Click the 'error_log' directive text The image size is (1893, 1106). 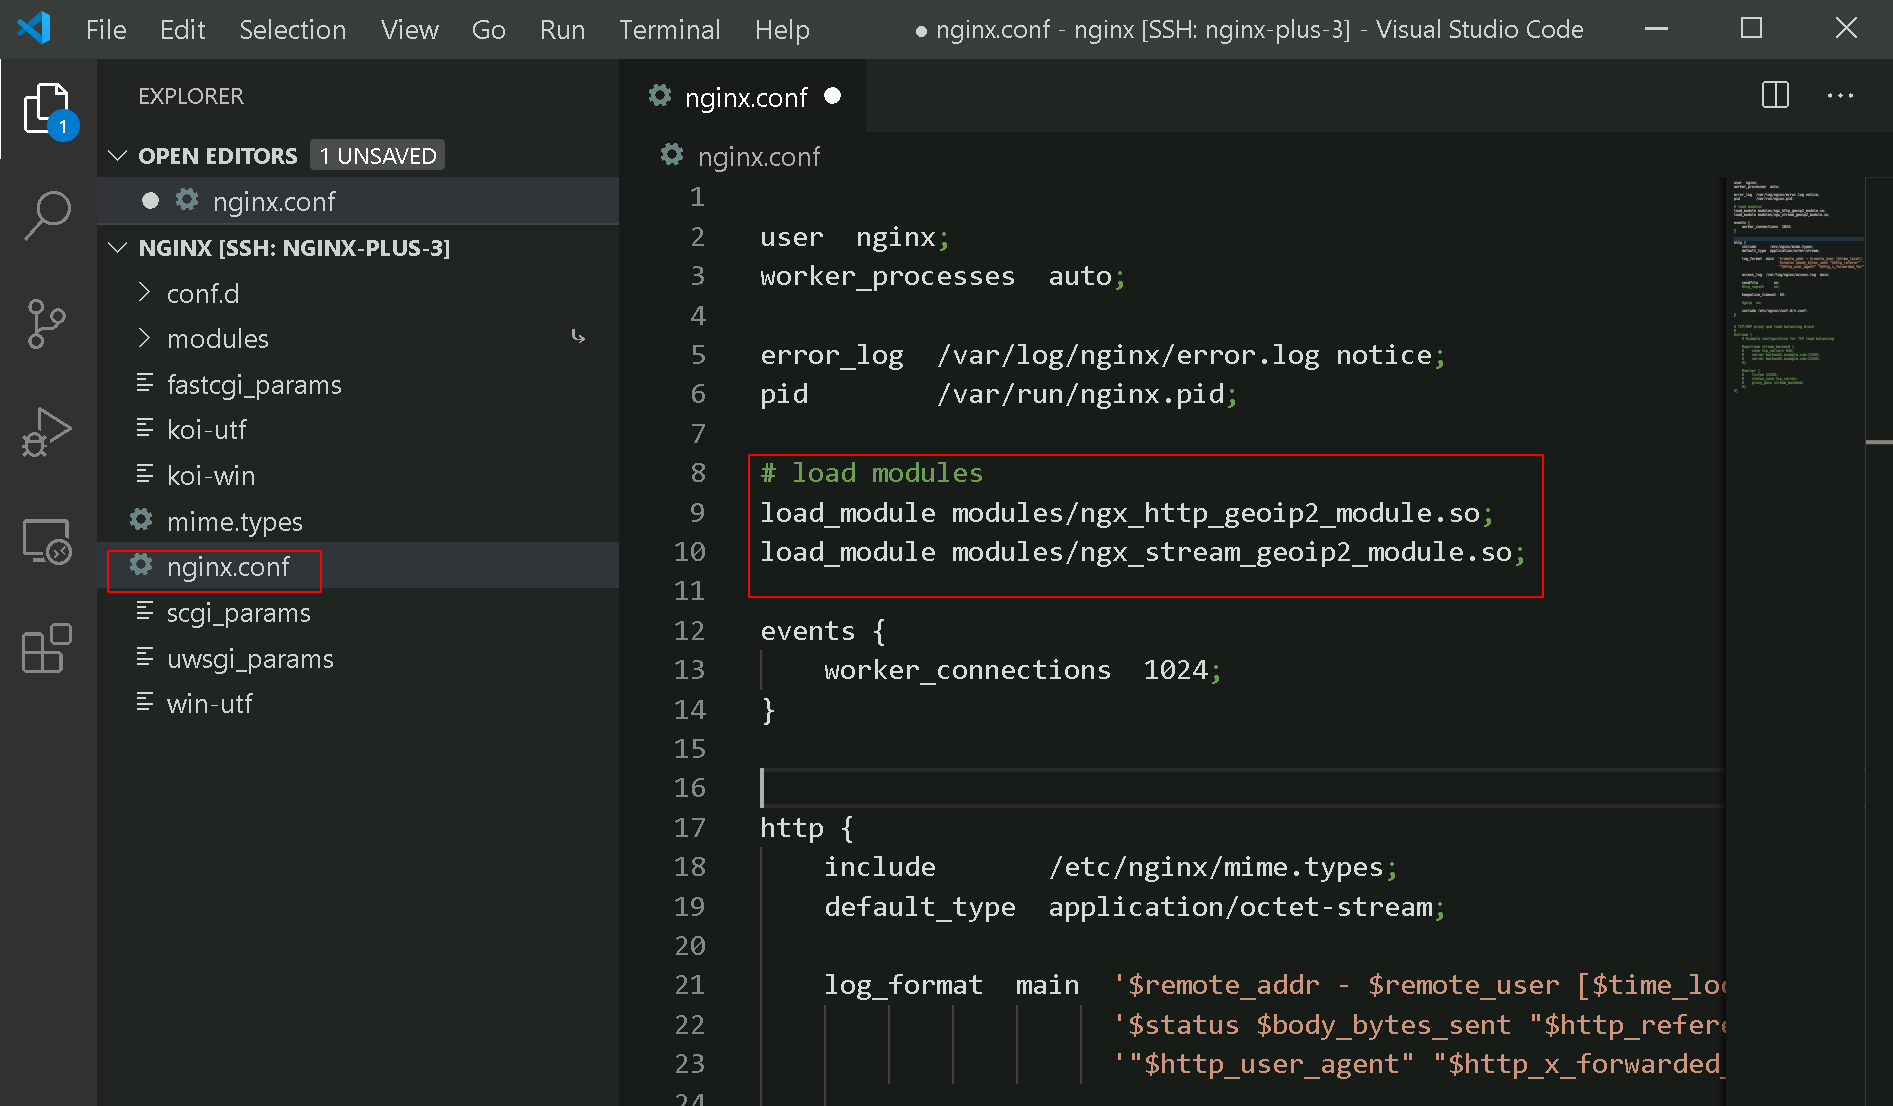(831, 355)
